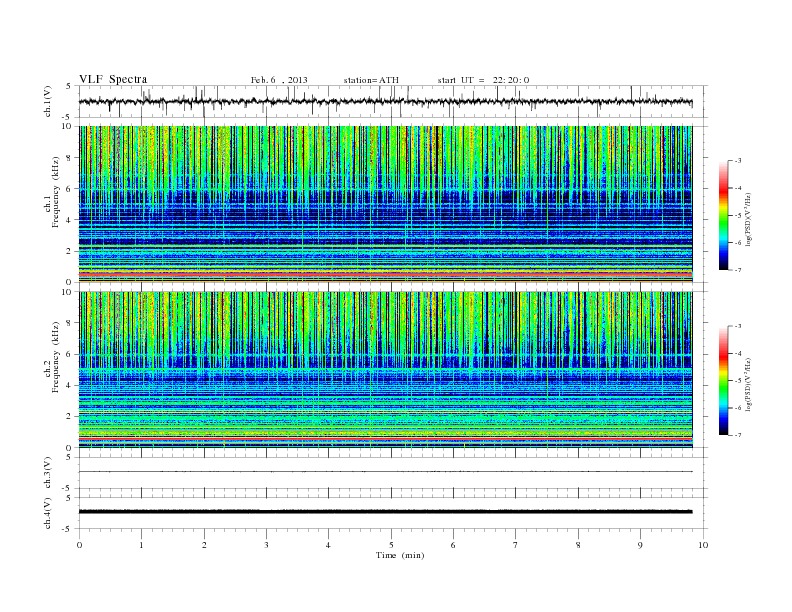Image resolution: width=792 pixels, height=612 pixels.
Task: Click the "VLF Spectra" plot title
Action: [x=113, y=79]
